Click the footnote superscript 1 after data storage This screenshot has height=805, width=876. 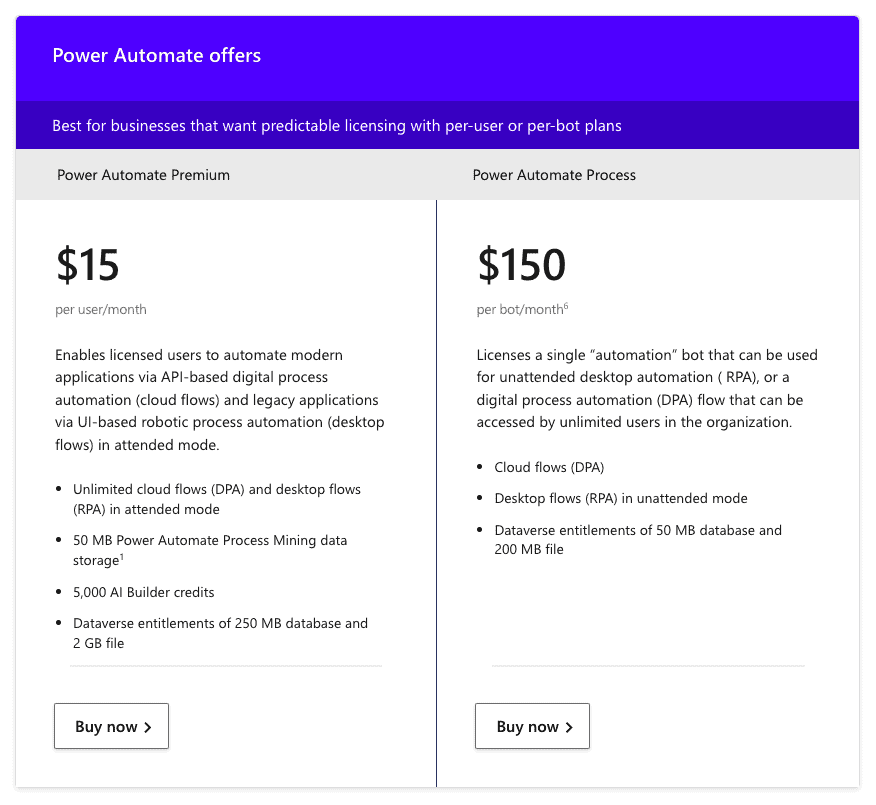[120, 556]
